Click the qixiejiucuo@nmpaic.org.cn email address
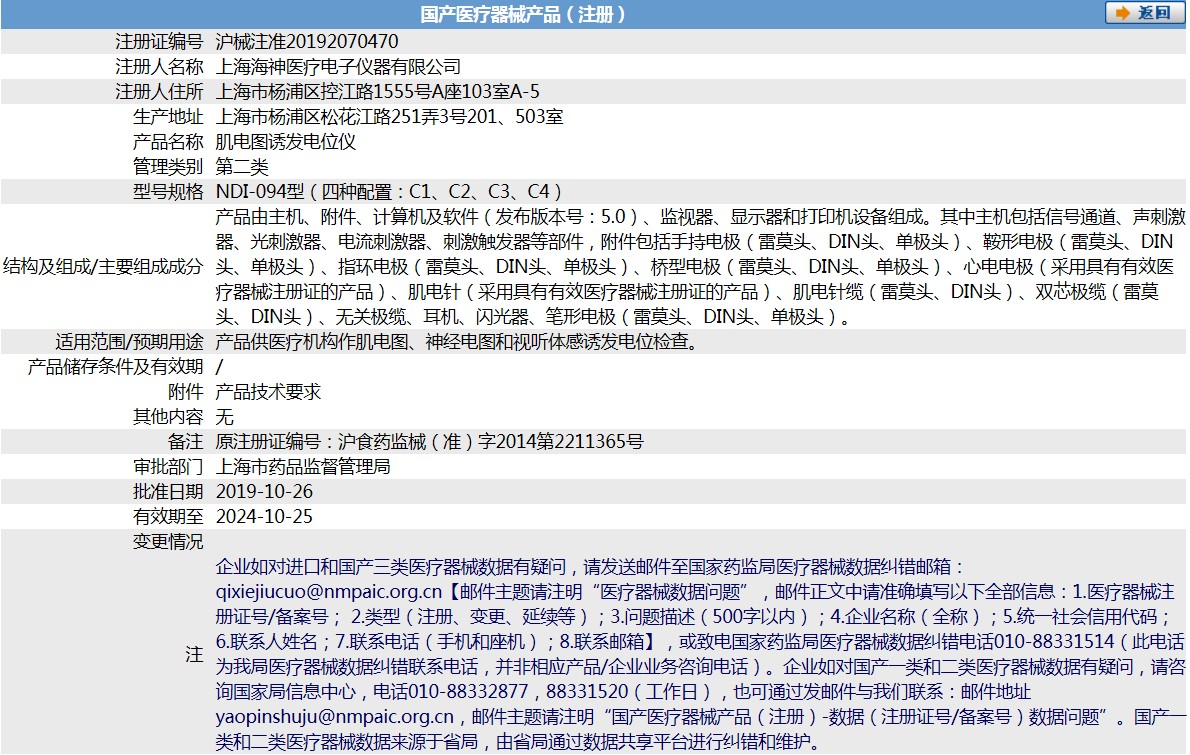 (x=329, y=591)
